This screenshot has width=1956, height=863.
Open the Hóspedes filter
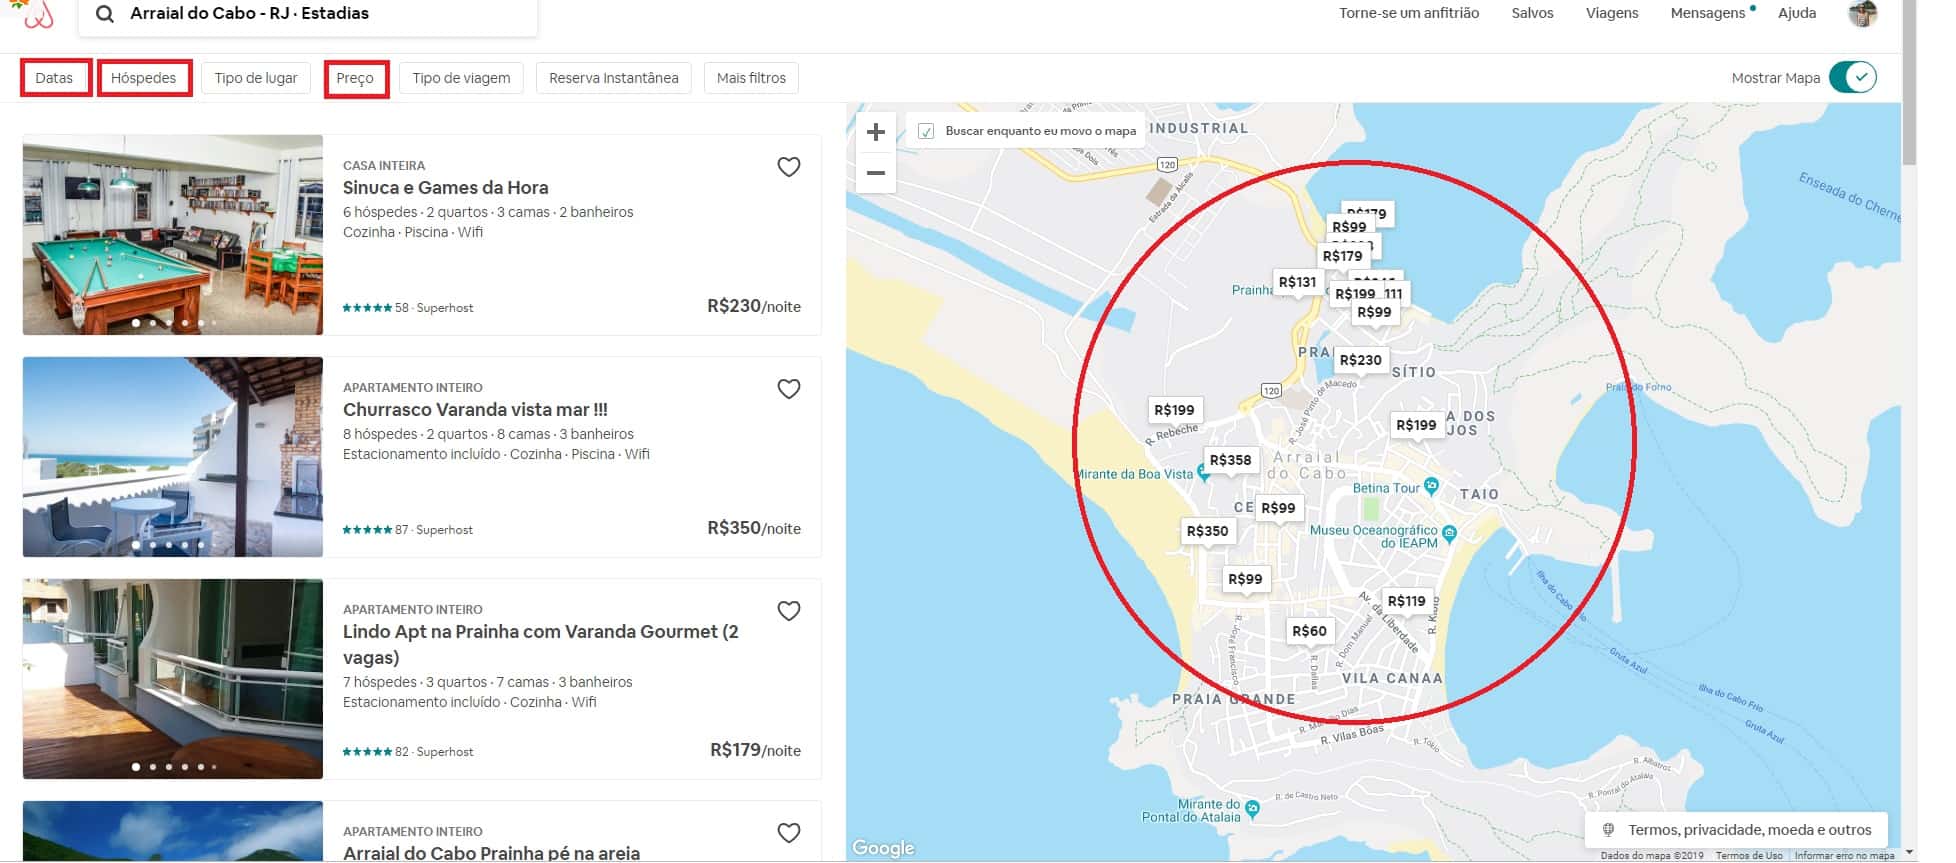click(x=144, y=78)
